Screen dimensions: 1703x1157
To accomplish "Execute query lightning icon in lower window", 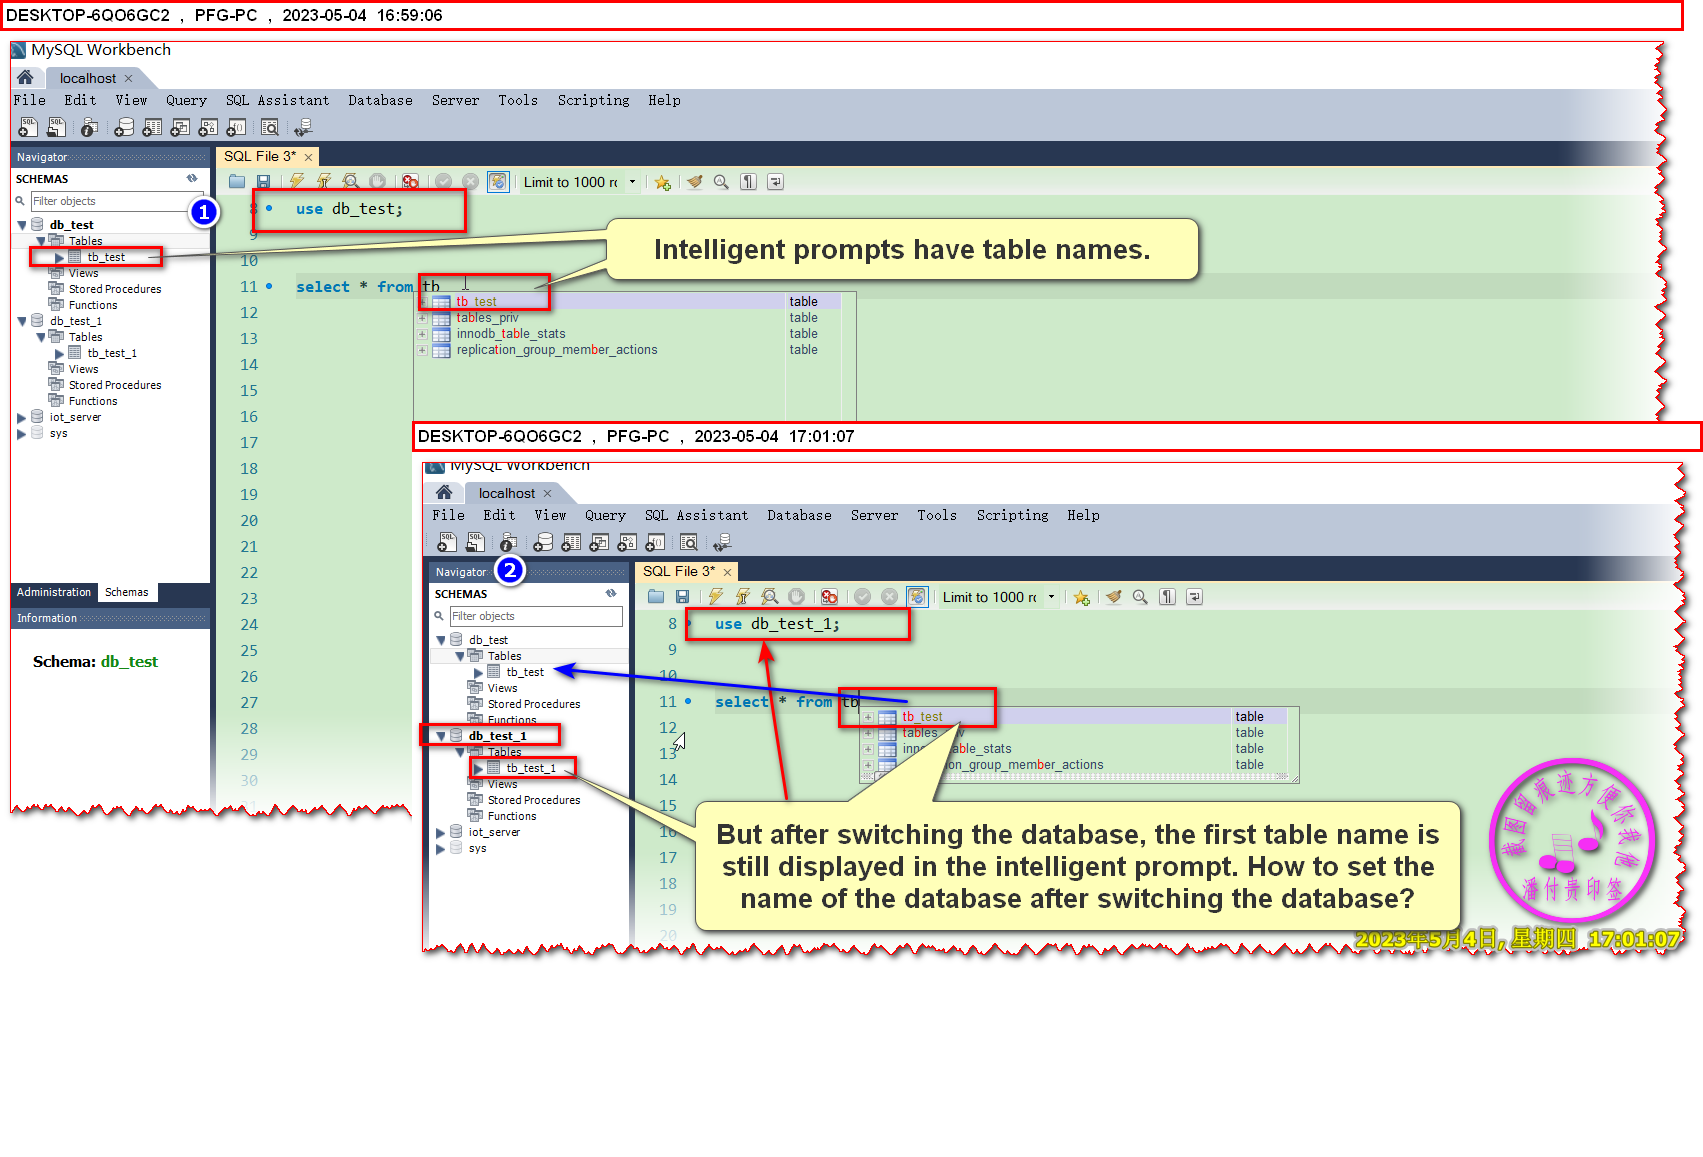I will 716,597.
